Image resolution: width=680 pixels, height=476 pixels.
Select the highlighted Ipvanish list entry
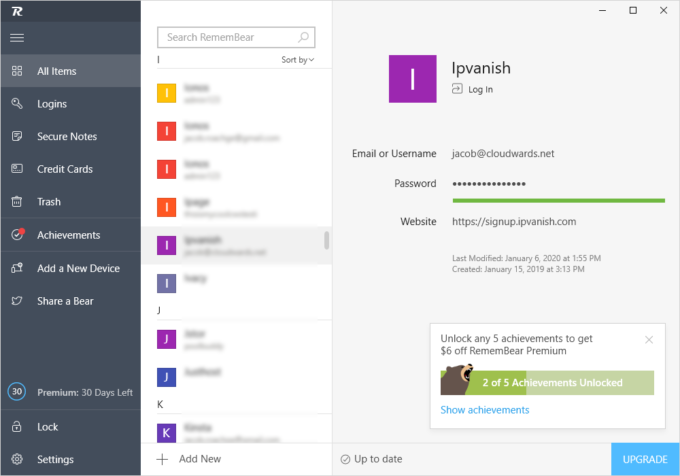pyautogui.click(x=237, y=245)
